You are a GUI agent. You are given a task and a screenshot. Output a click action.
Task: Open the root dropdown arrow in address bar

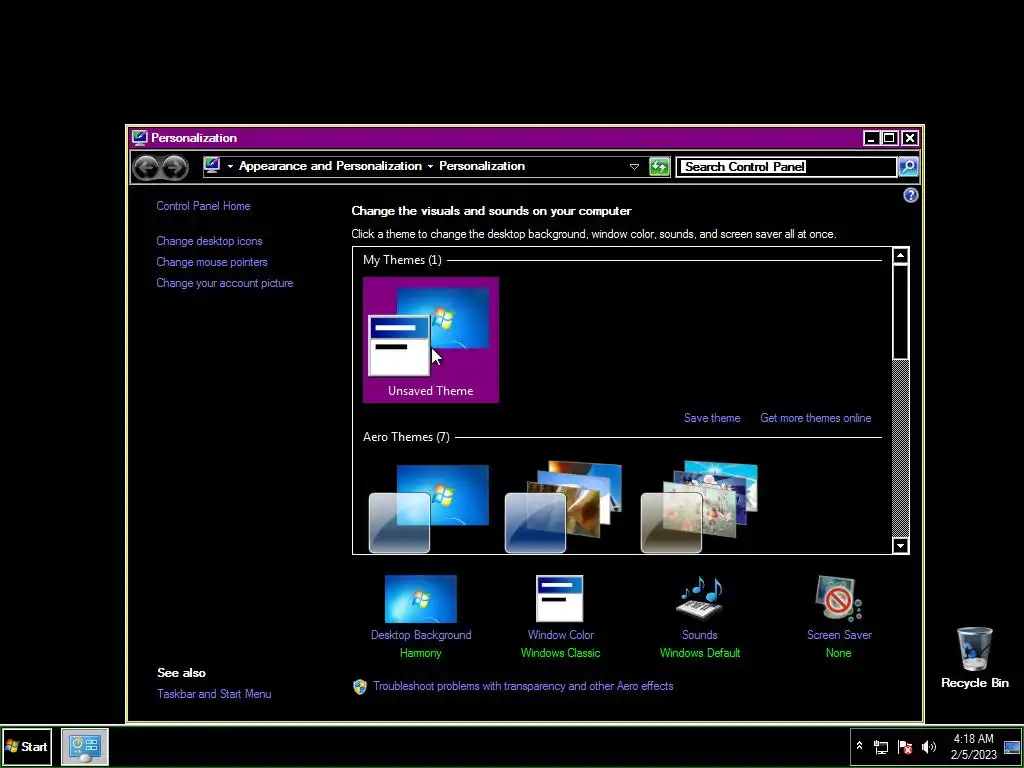click(230, 167)
